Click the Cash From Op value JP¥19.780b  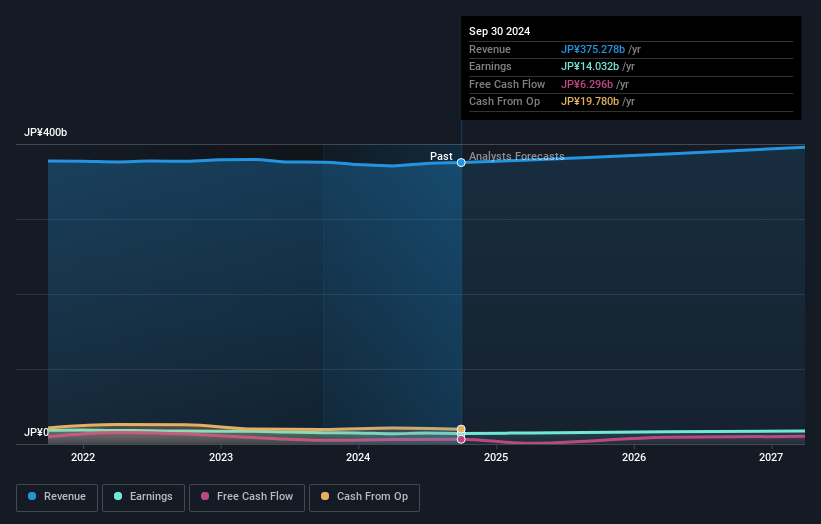(590, 102)
